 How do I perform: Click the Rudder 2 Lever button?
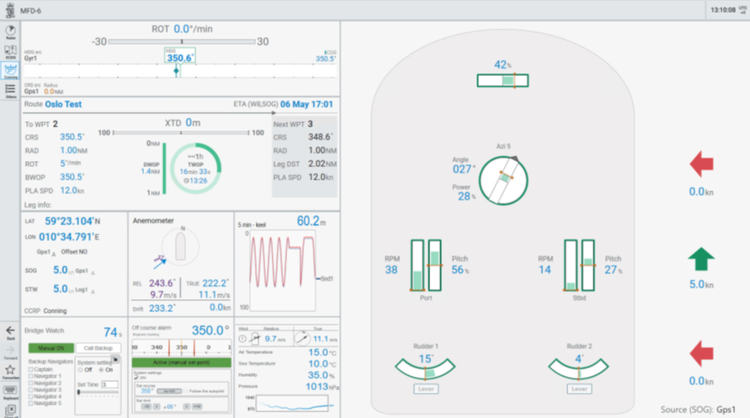point(579,389)
